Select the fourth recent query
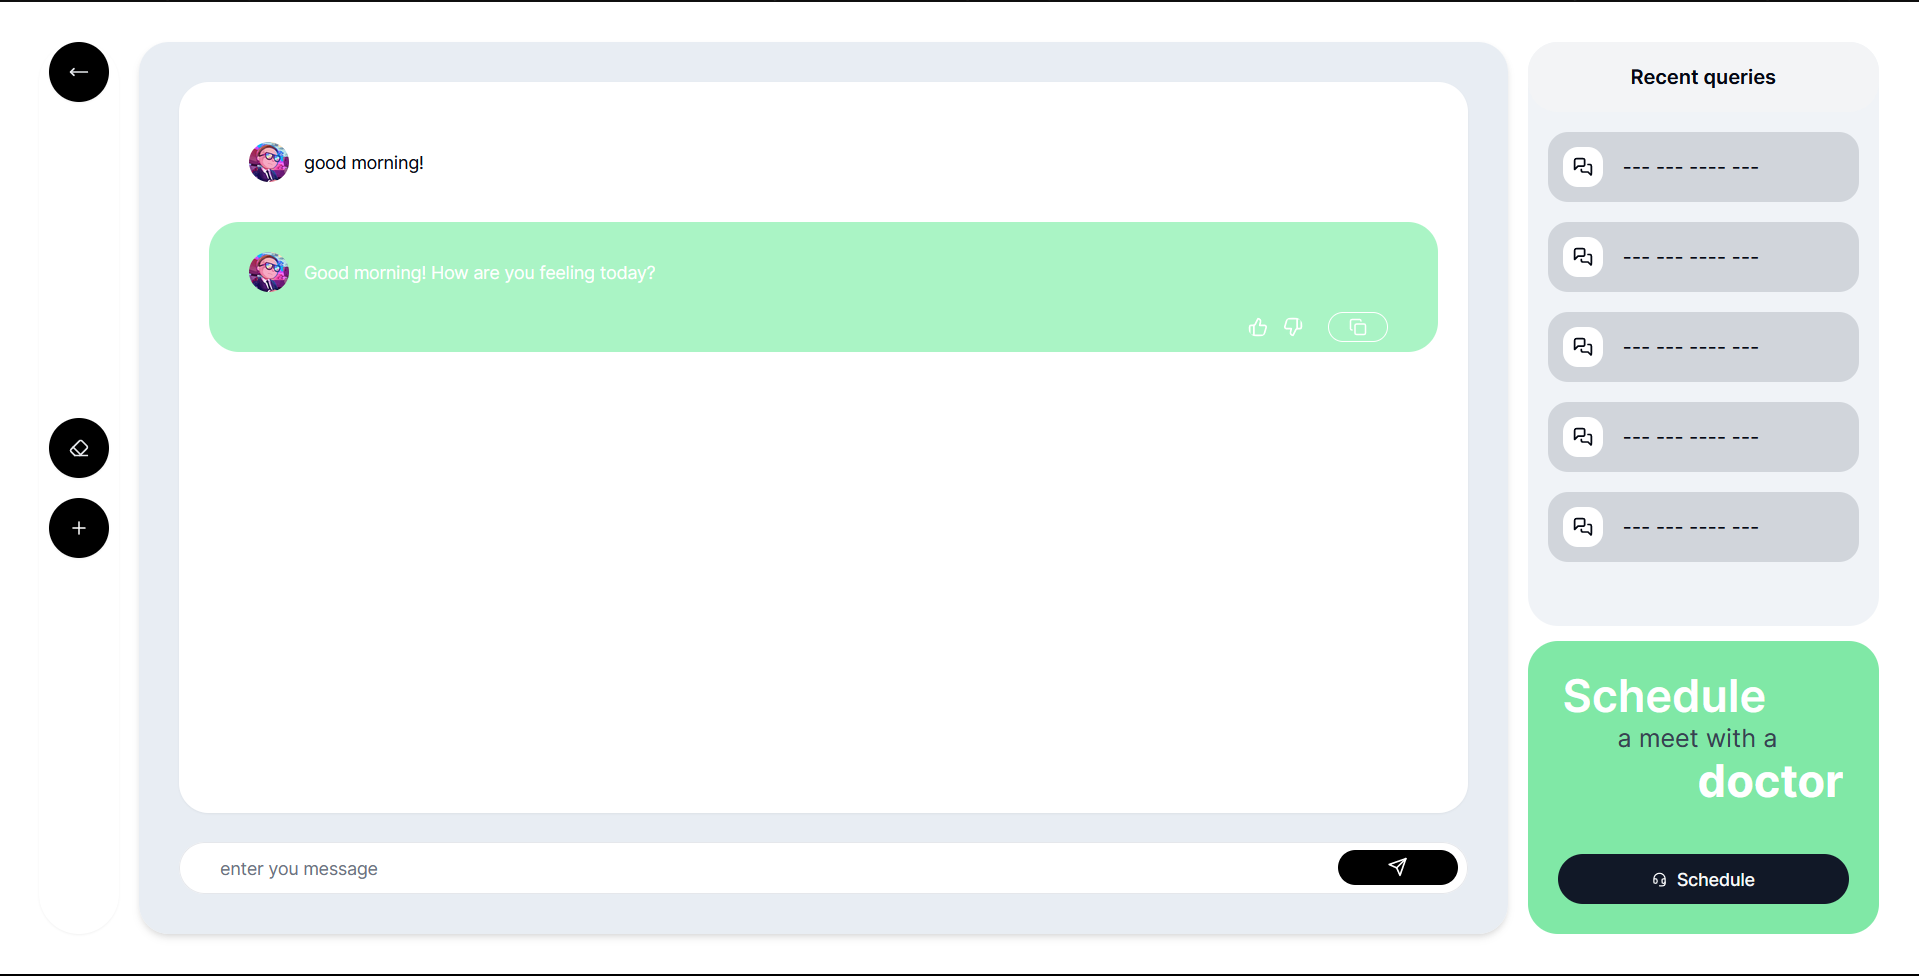Screen dimensions: 1919x976 (1703, 437)
